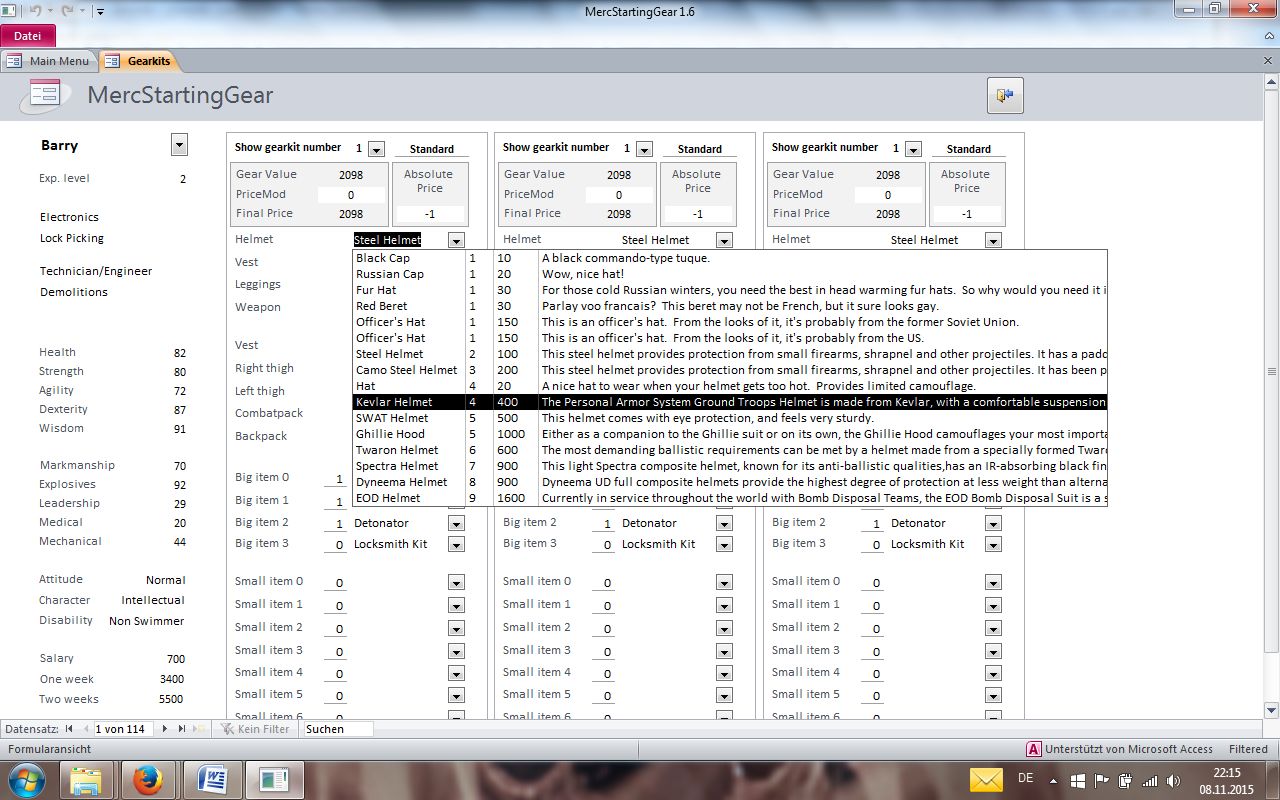Click the Kein Filter button
The image size is (1280, 800).
point(257,729)
